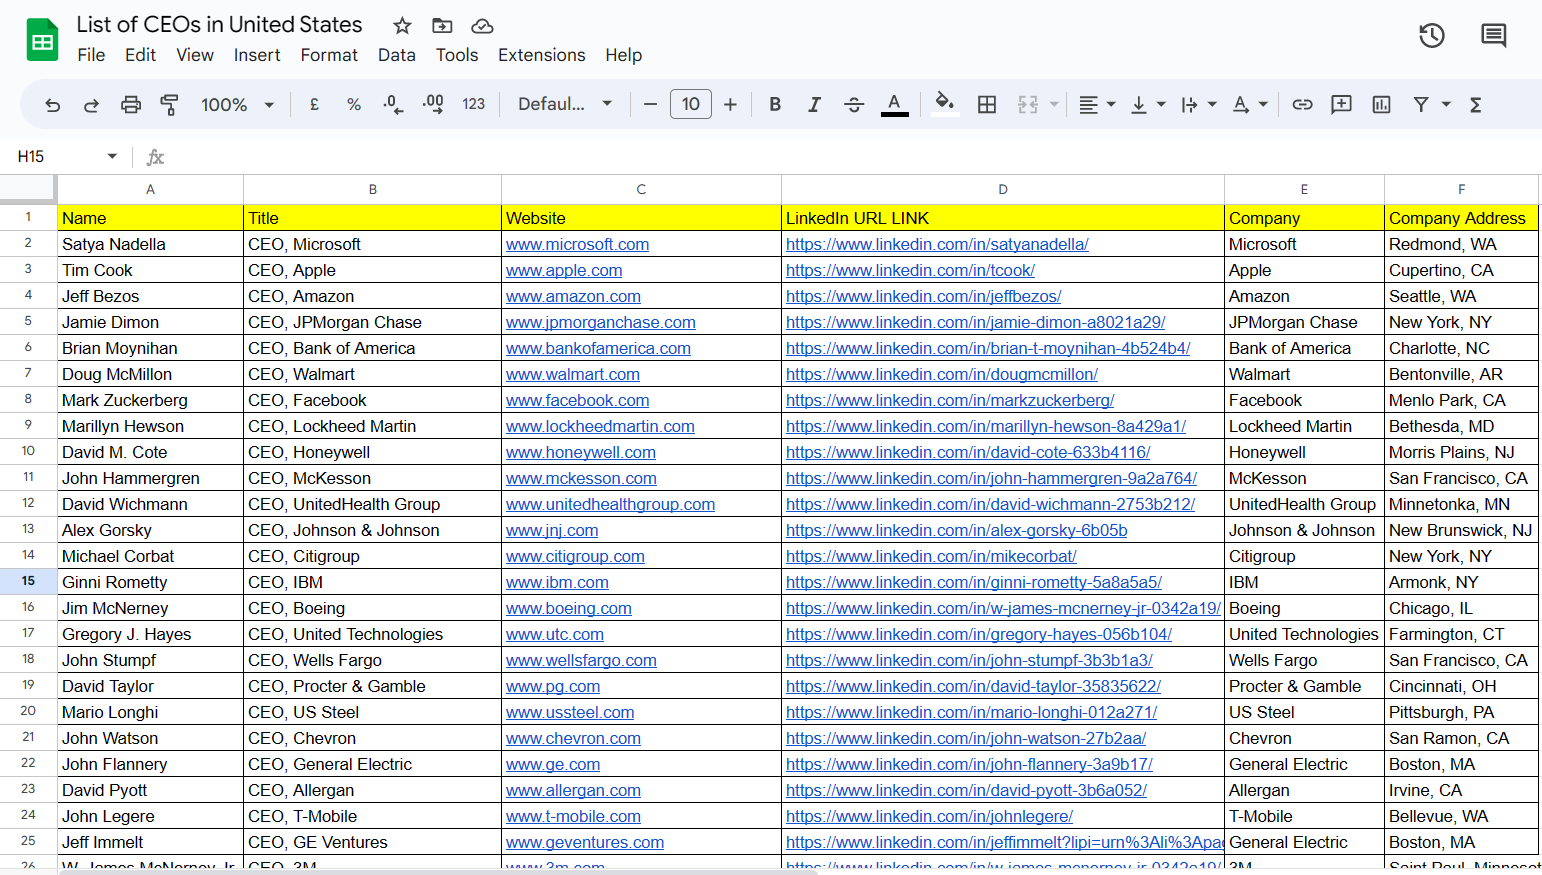Open the www.ibm.com website link

coord(557,582)
